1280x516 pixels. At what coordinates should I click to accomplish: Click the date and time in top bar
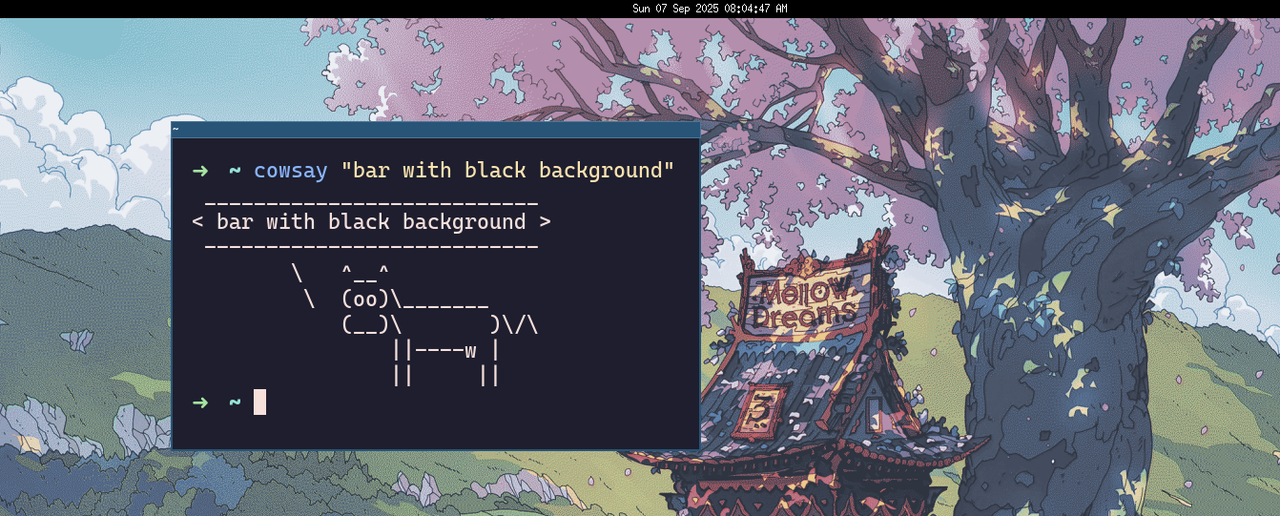pos(710,8)
